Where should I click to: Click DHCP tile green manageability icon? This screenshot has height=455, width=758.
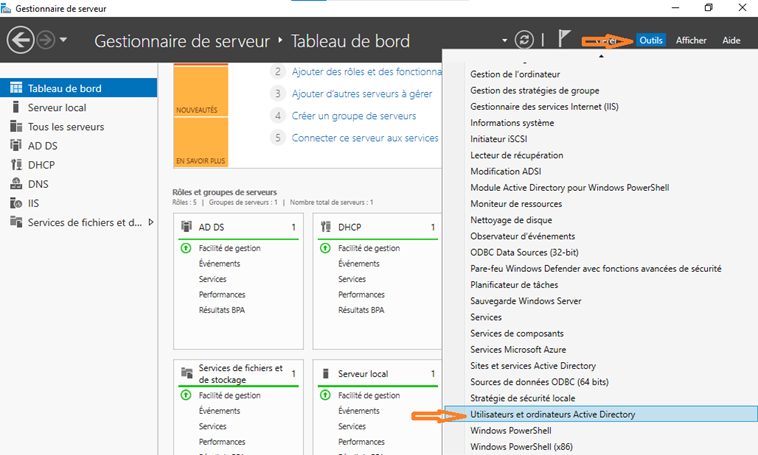tap(325, 248)
